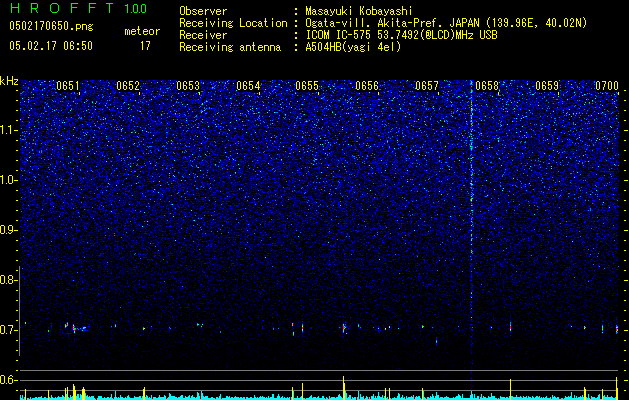Image resolution: width=629 pixels, height=400 pixels.
Task: Click observer name Masayuki Kobayashi
Action: (359, 11)
